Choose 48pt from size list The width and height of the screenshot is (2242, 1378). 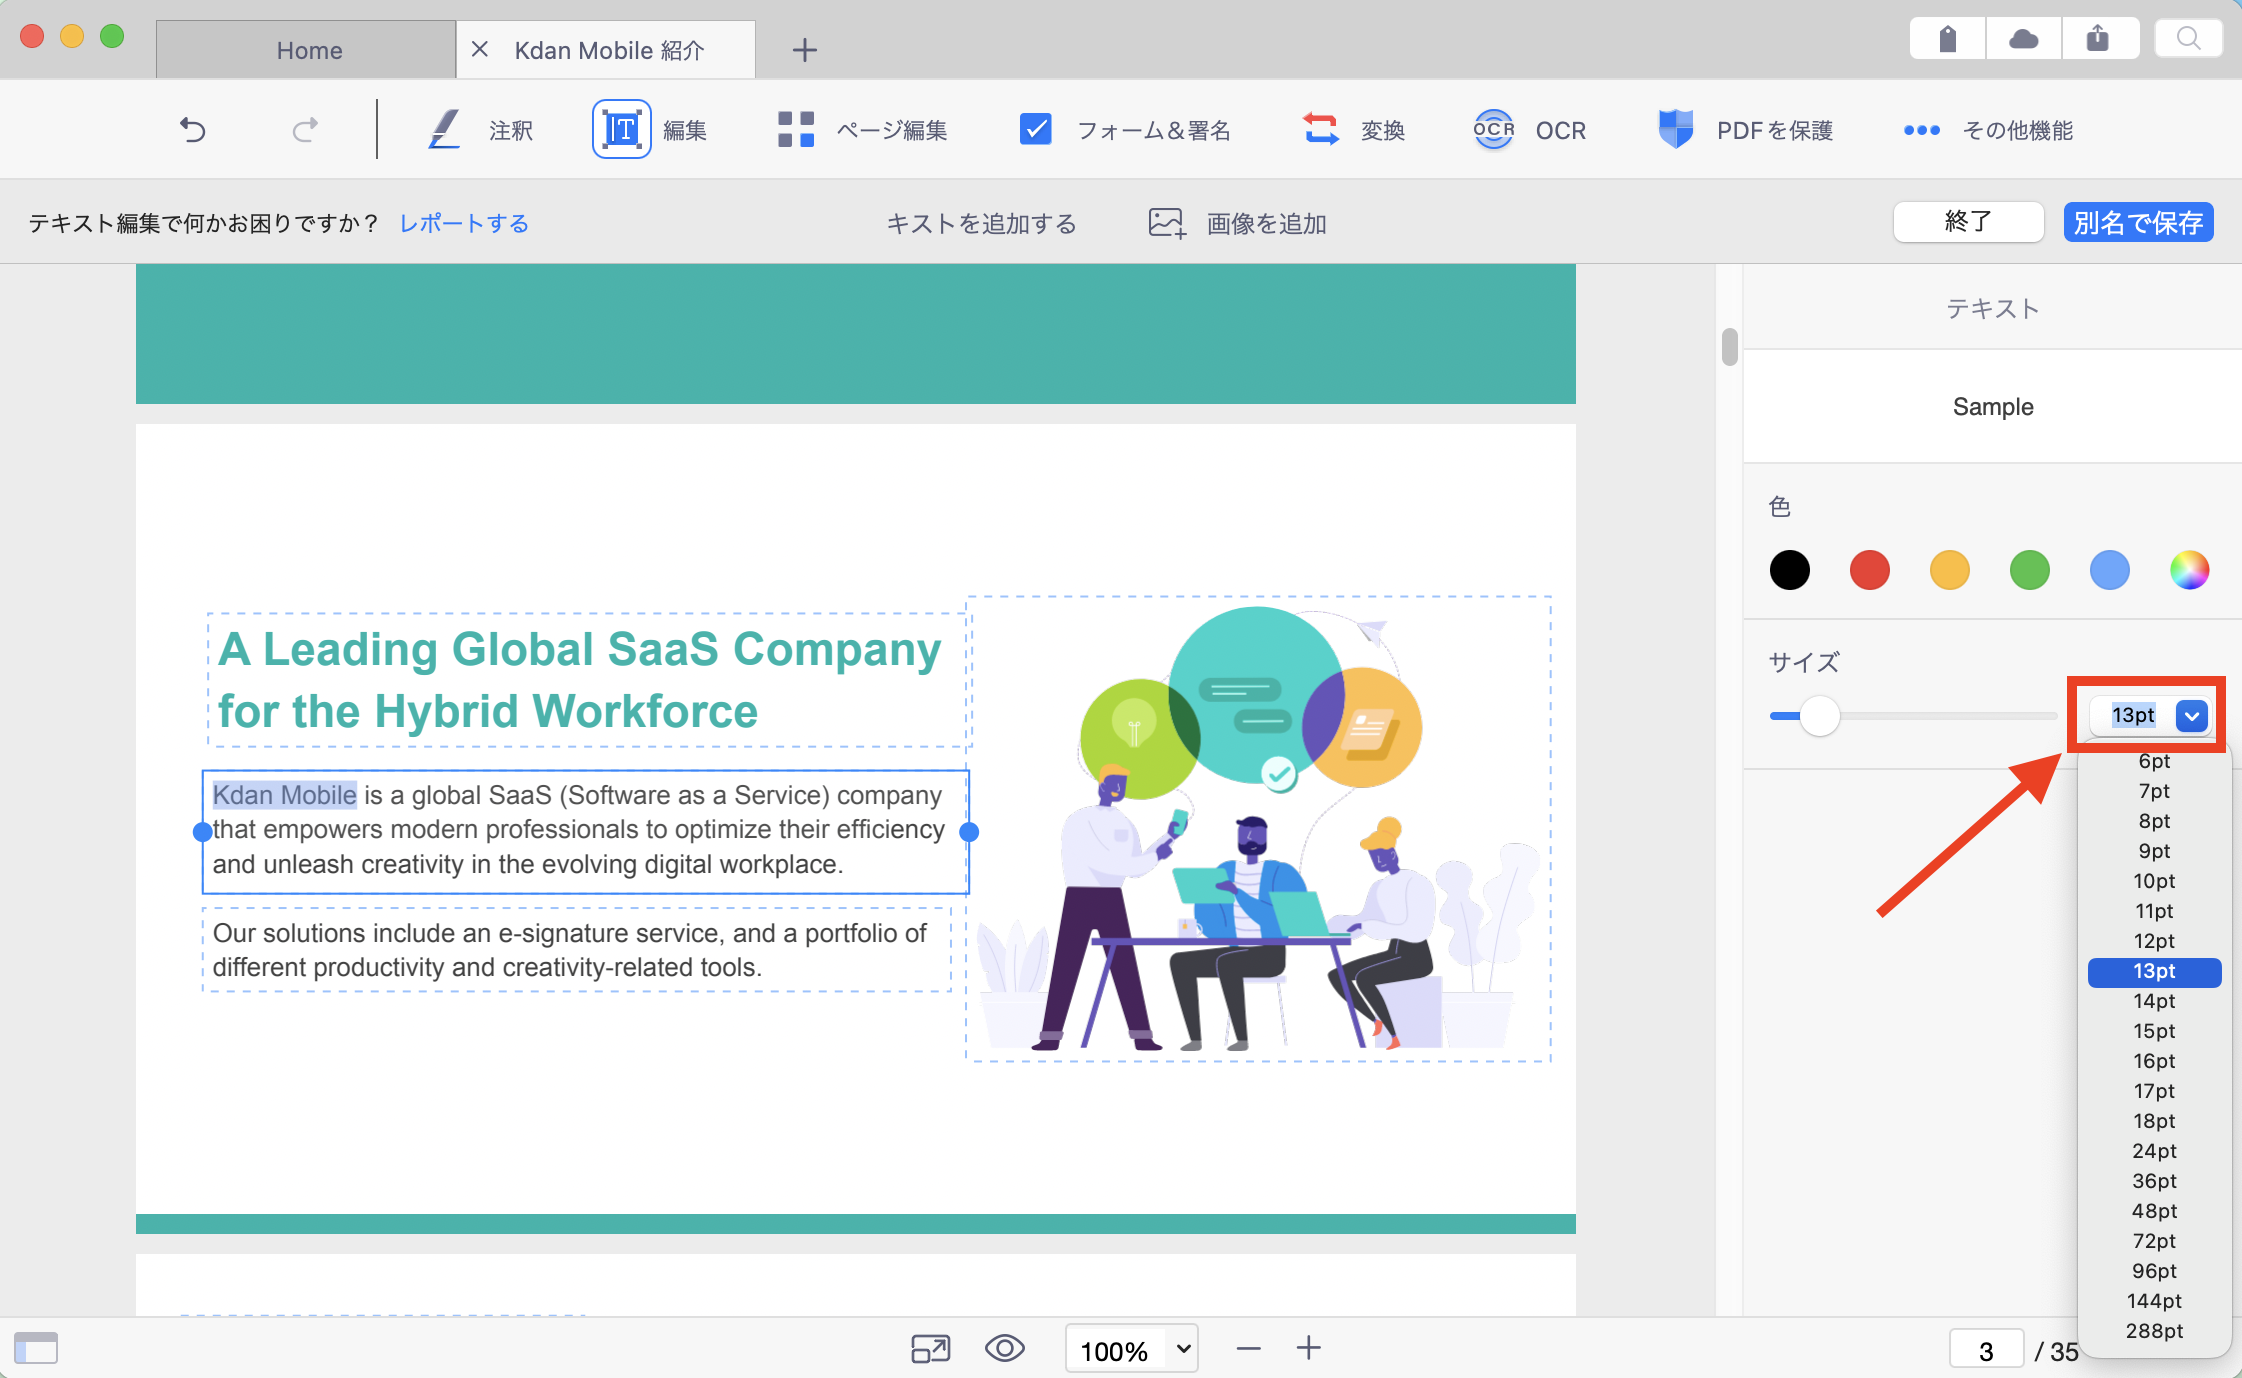click(2154, 1211)
